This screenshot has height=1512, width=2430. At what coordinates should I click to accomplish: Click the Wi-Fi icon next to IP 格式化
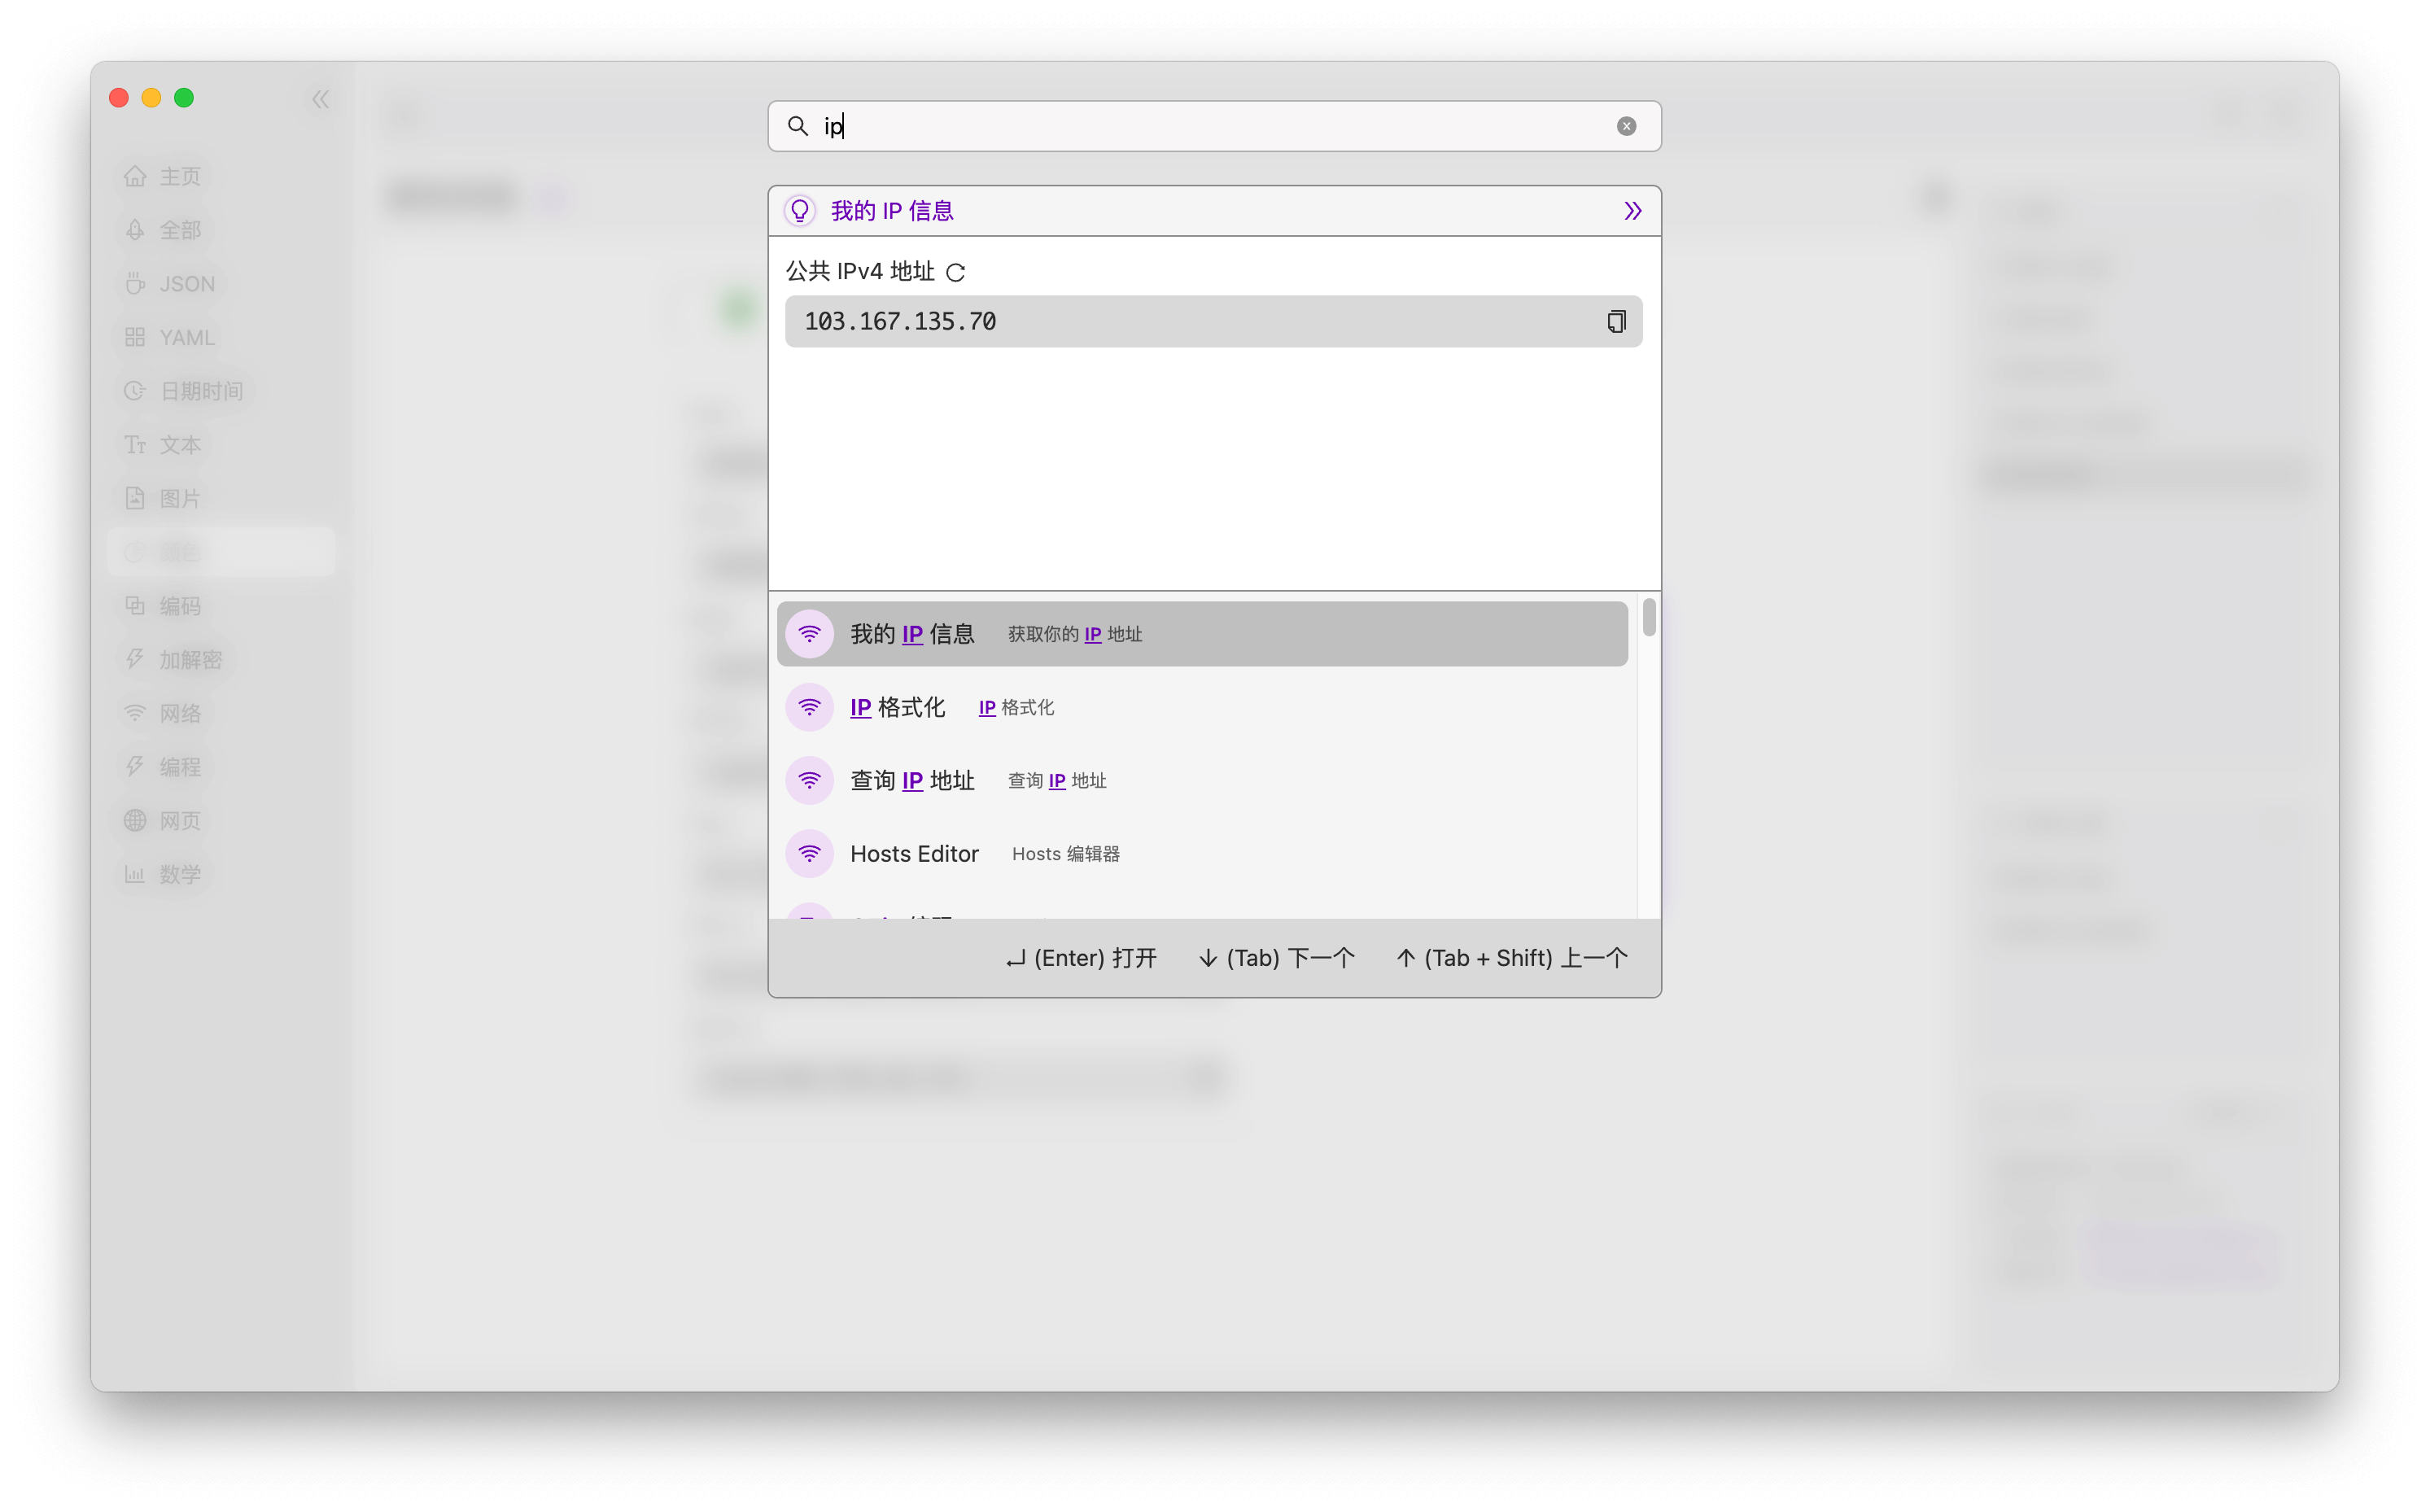(809, 707)
